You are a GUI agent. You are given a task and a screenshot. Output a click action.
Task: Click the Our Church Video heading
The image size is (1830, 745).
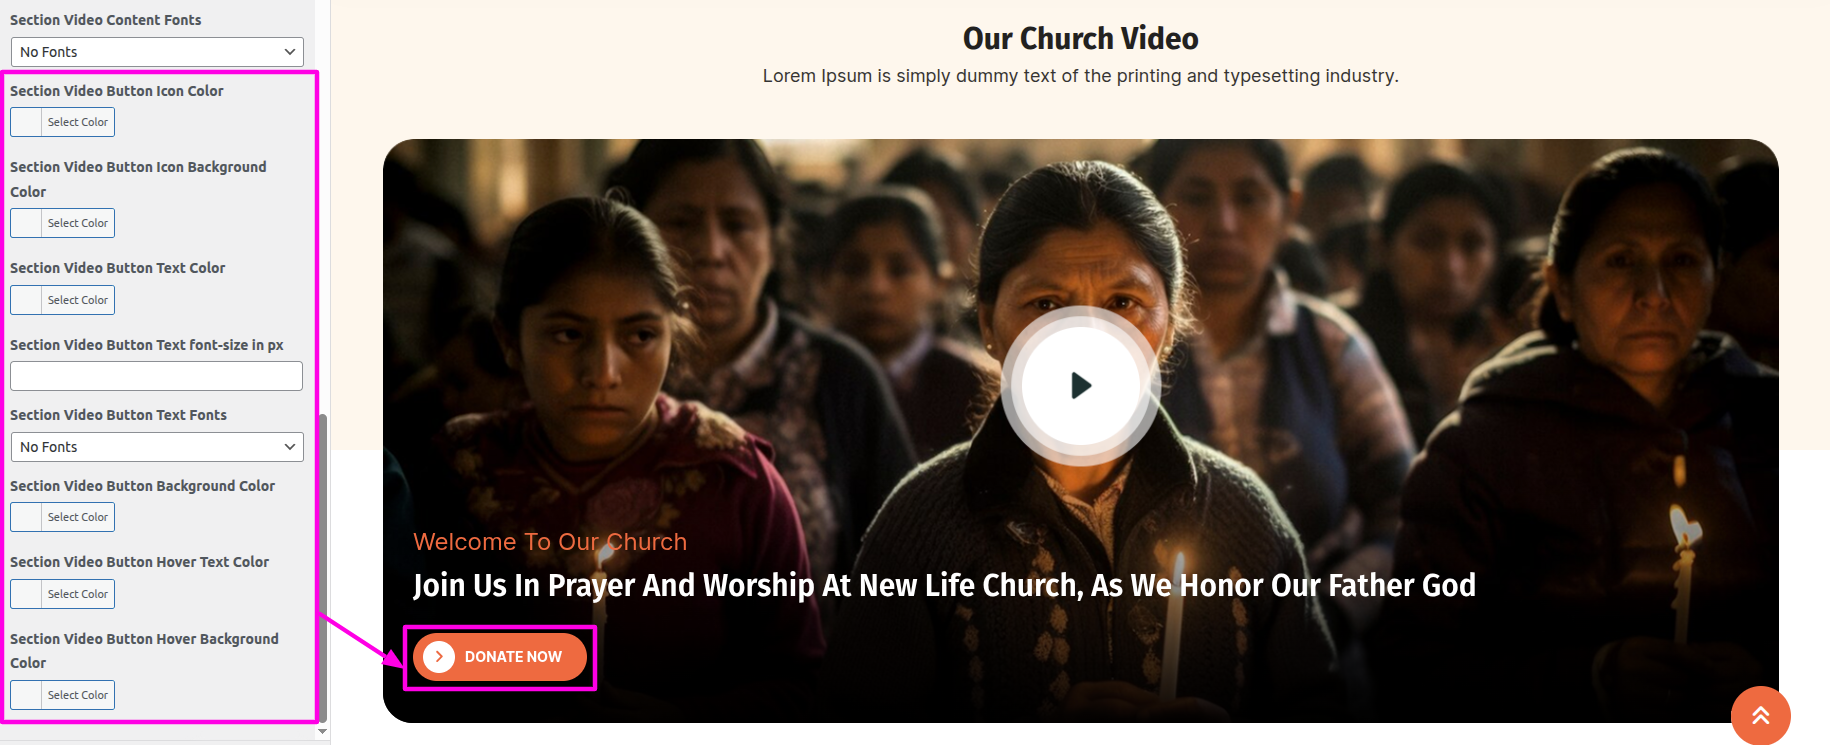pyautogui.click(x=1080, y=38)
